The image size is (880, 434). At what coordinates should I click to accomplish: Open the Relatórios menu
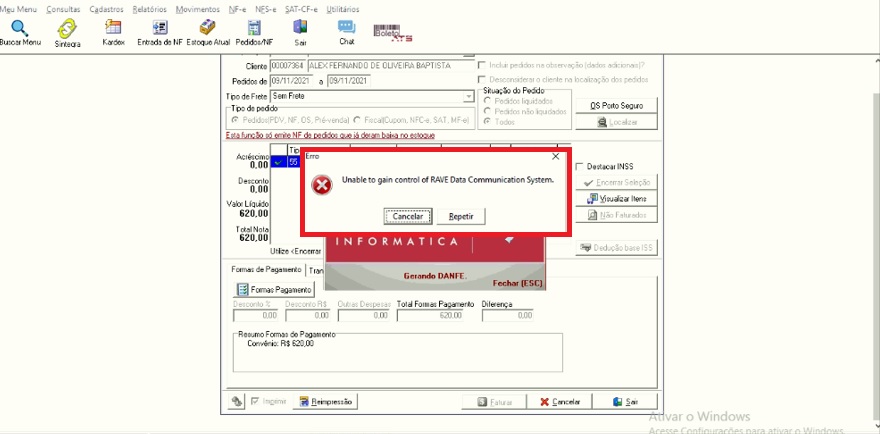(x=149, y=10)
